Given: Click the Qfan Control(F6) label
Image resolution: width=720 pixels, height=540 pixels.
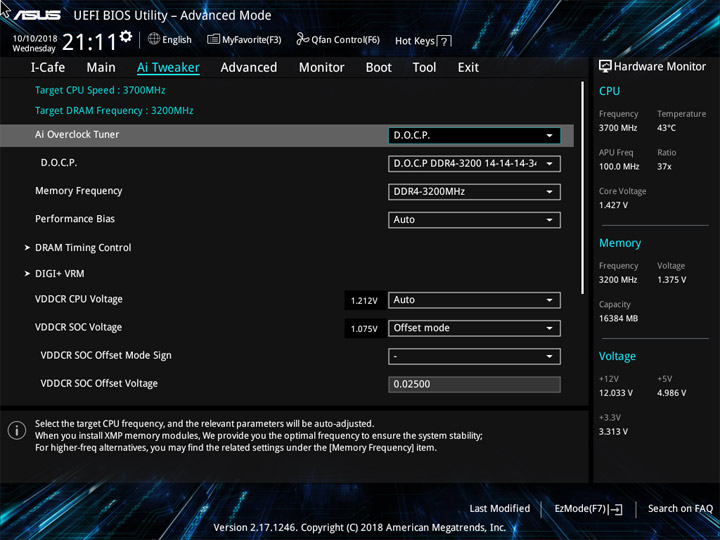Looking at the screenshot, I should pos(345,40).
